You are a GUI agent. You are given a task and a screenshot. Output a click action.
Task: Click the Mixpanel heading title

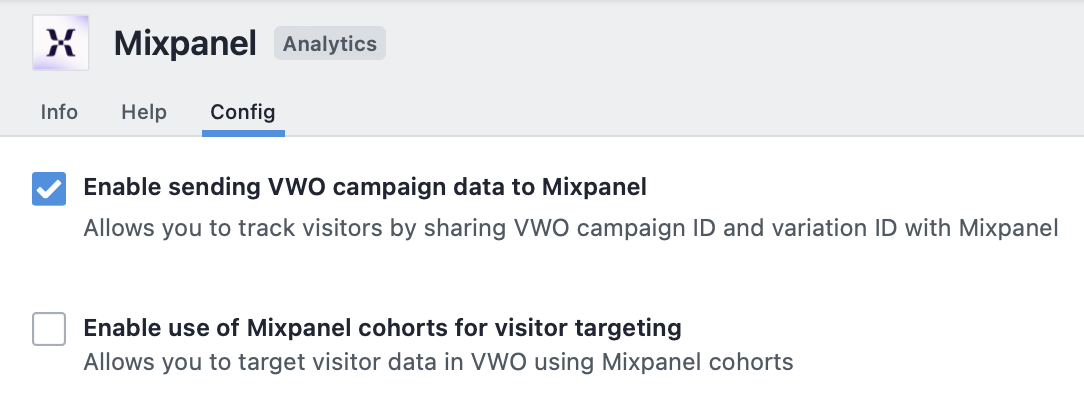(185, 44)
